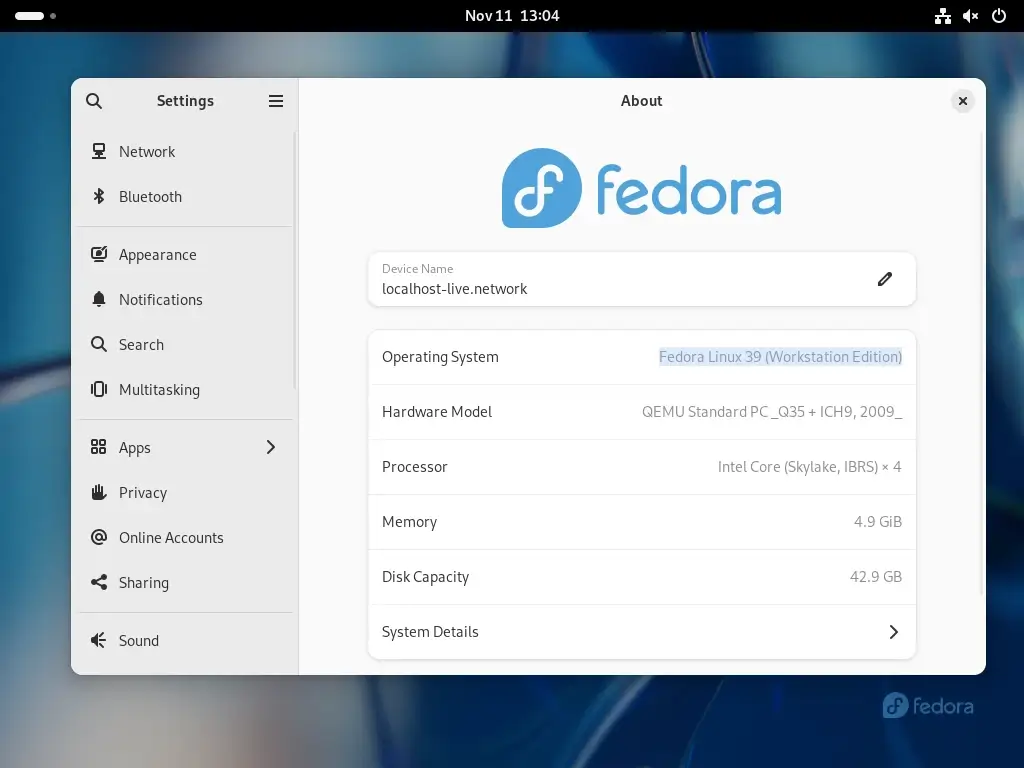The height and width of the screenshot is (768, 1024).
Task: Open the power icon in top bar
Action: 999,16
